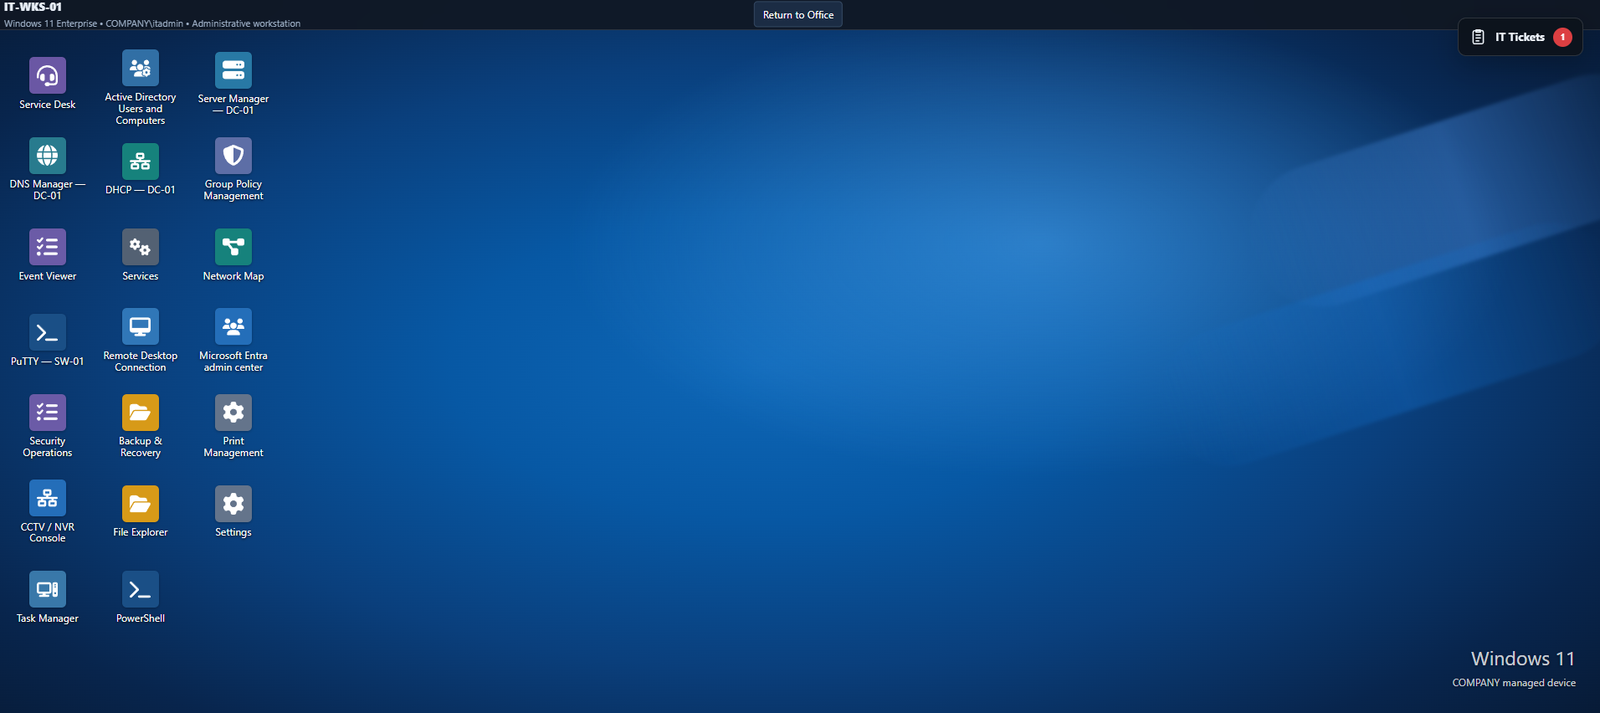Open Print Management icon
This screenshot has height=713, width=1600.
pyautogui.click(x=233, y=412)
